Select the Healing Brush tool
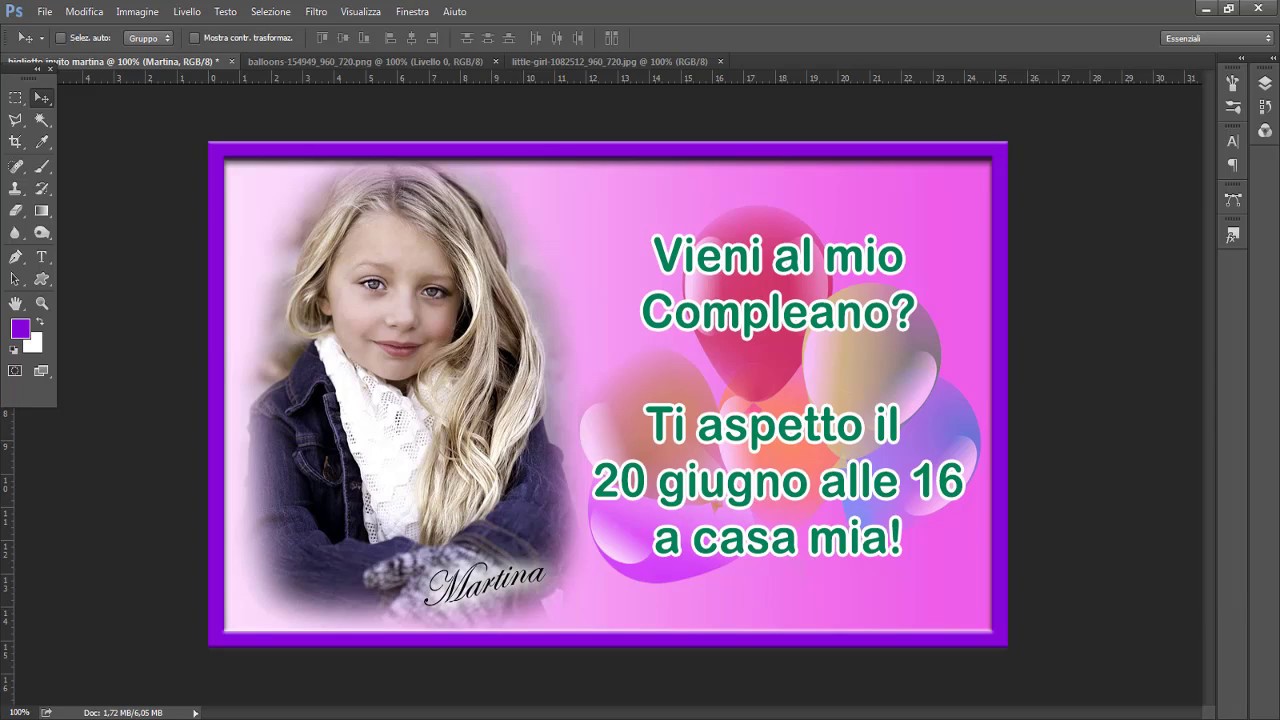 [x=15, y=166]
